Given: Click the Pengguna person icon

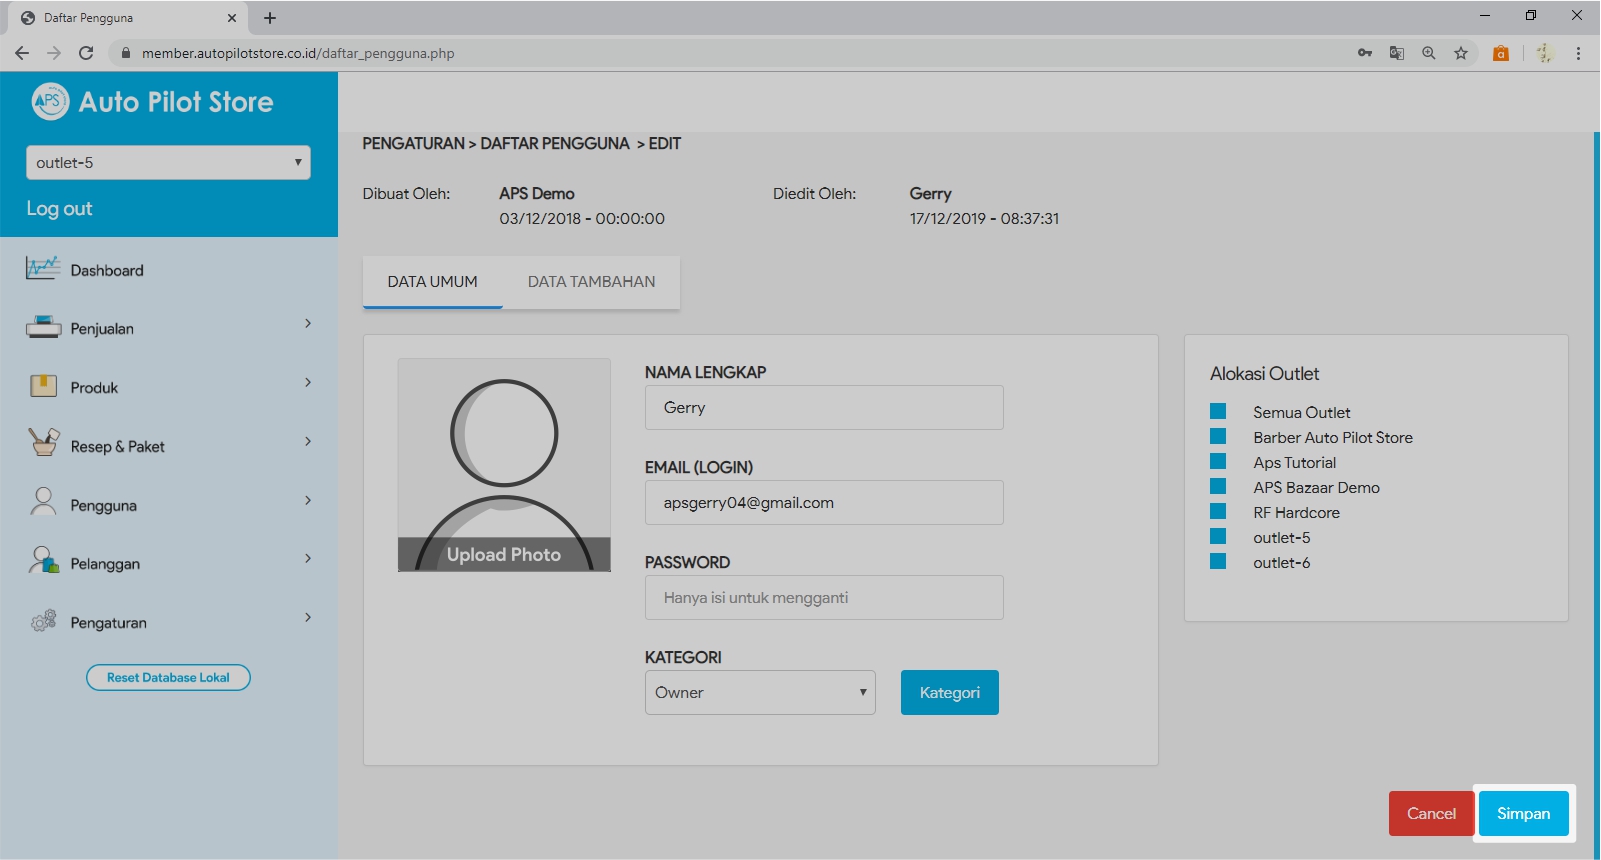Looking at the screenshot, I should [43, 502].
